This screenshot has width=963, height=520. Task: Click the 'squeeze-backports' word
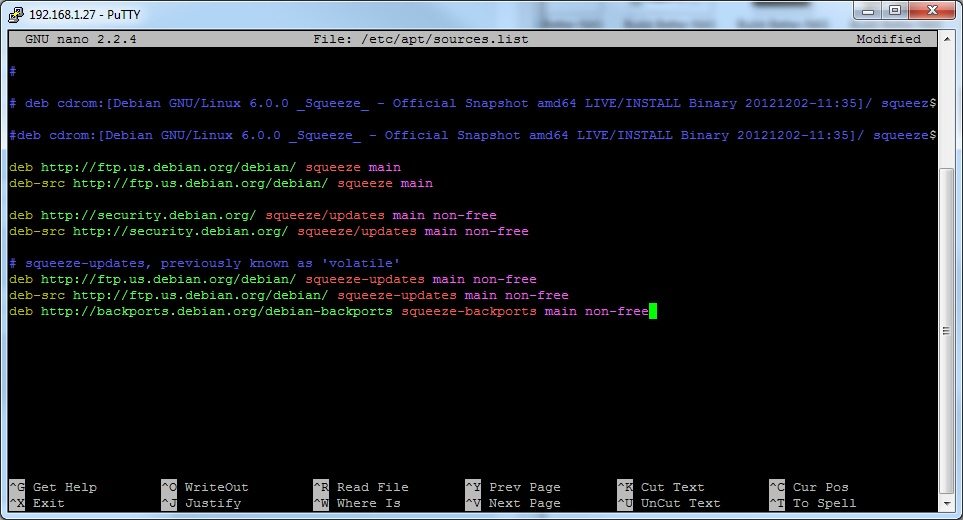point(469,311)
